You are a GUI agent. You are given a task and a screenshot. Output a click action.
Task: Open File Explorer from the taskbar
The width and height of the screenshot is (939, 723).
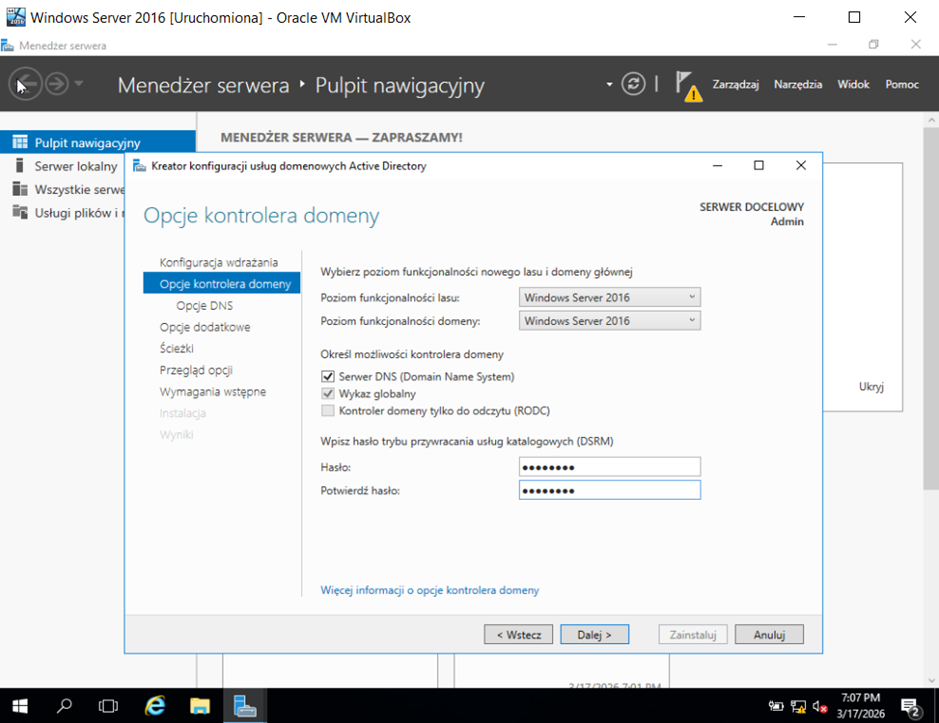click(x=200, y=706)
